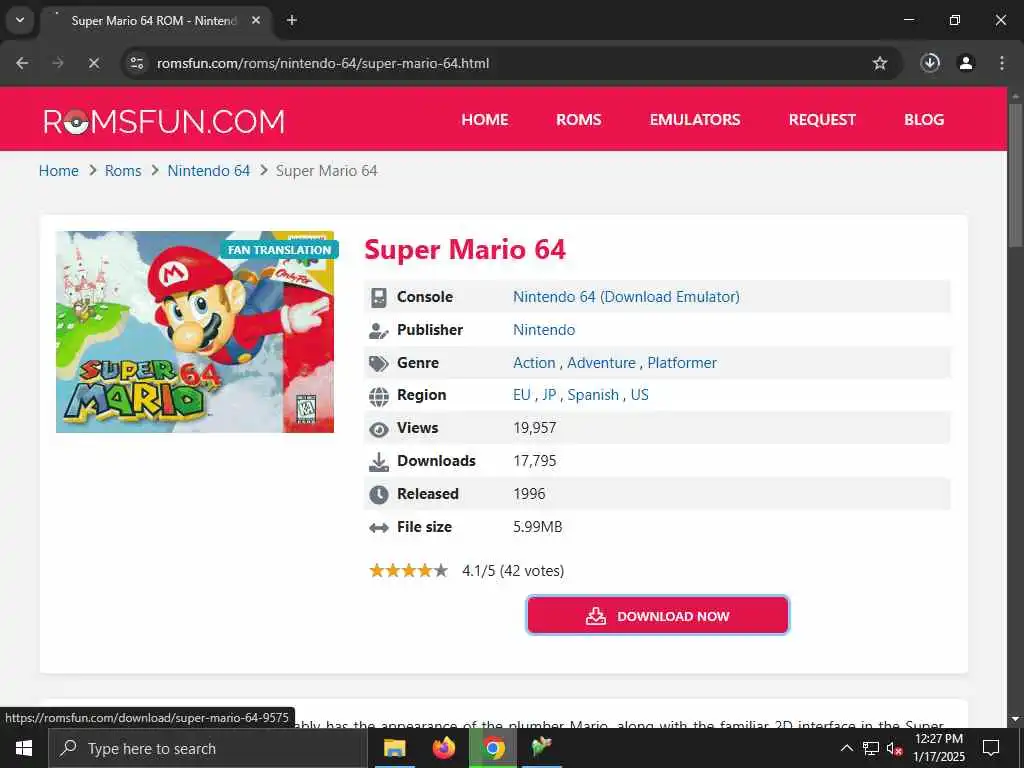Click the muted volume tray icon

click(x=895, y=748)
